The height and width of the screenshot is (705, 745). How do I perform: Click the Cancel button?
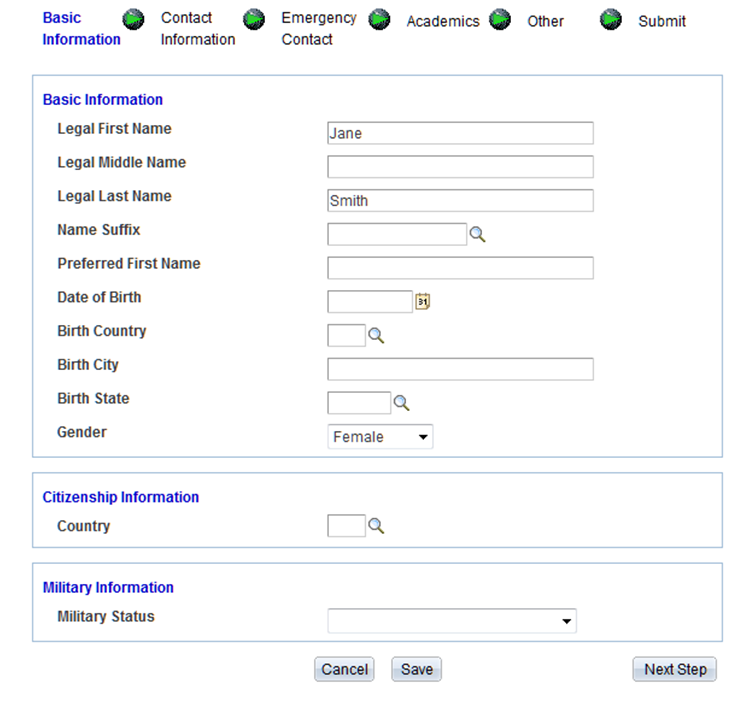(344, 669)
